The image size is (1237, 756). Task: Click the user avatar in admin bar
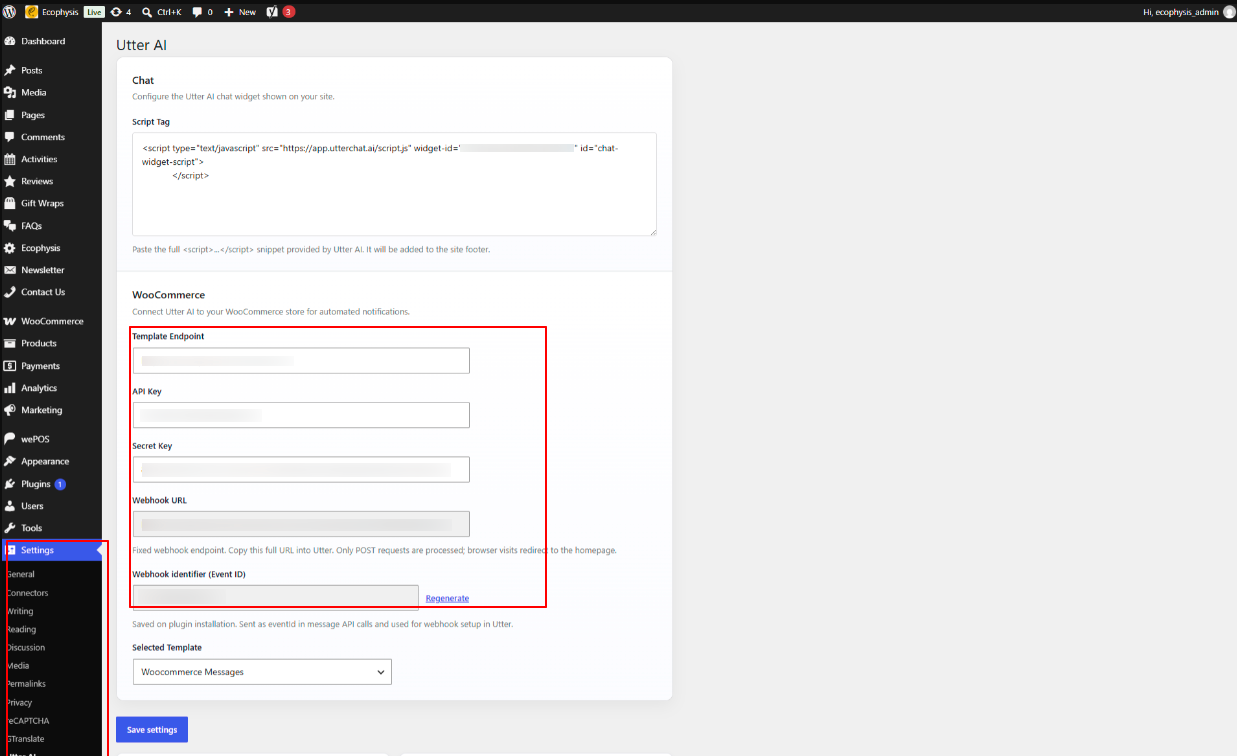[1229, 12]
